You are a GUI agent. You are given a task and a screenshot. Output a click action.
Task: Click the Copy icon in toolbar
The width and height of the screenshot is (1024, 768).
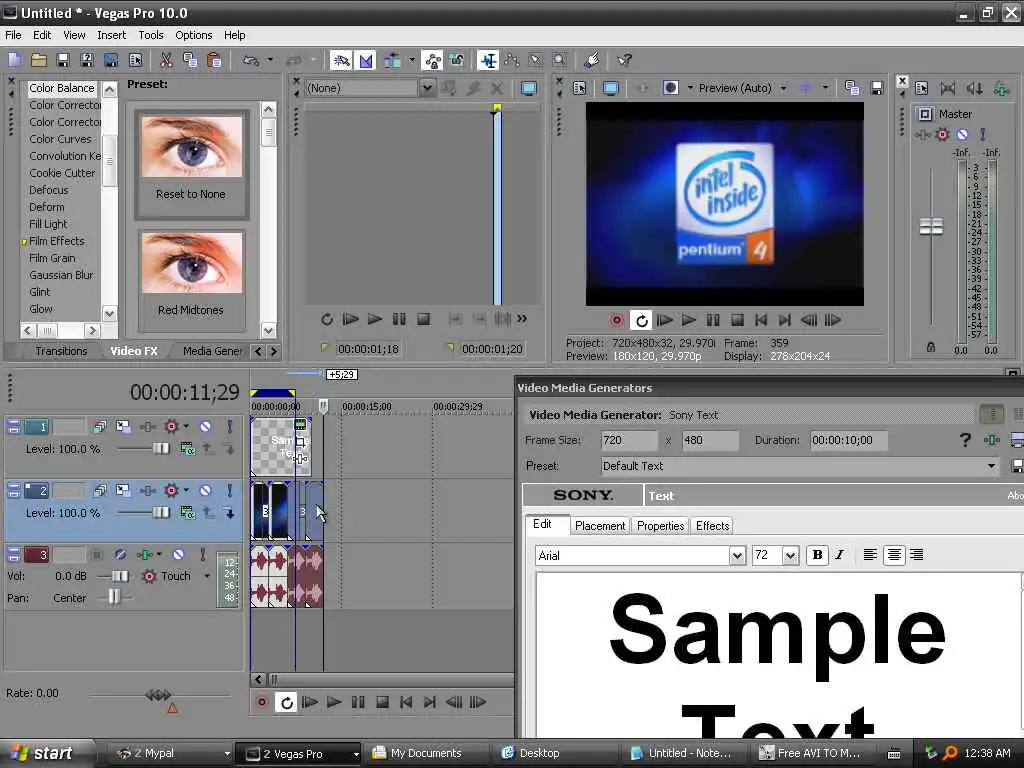190,61
